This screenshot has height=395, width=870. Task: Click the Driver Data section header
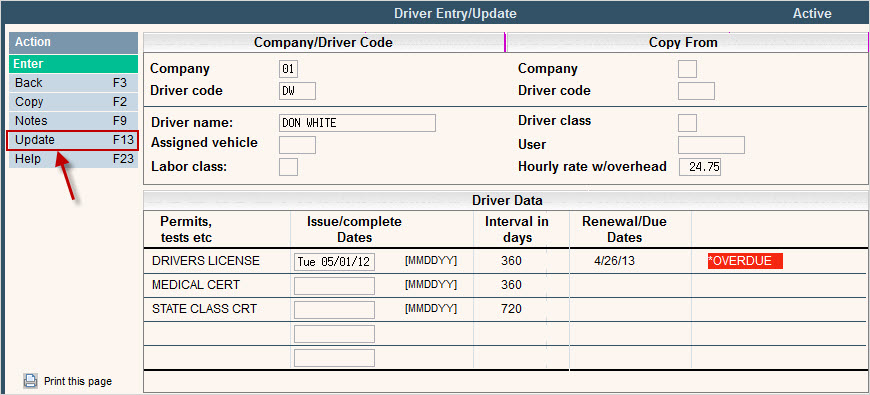[x=507, y=200]
